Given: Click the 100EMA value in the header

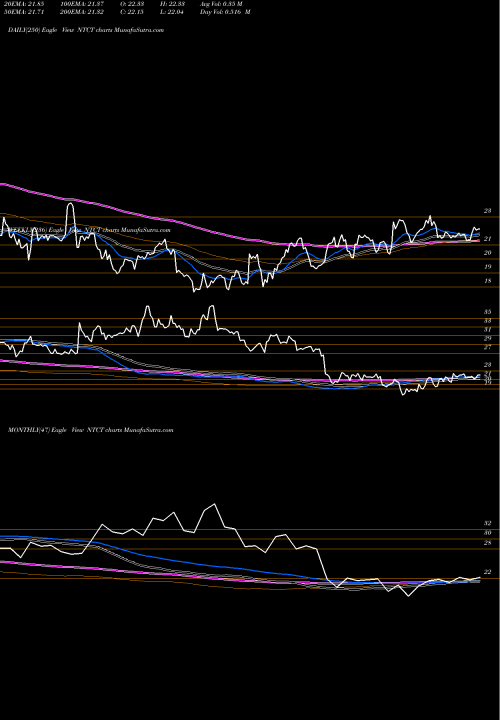Looking at the screenshot, I should pos(81,4).
